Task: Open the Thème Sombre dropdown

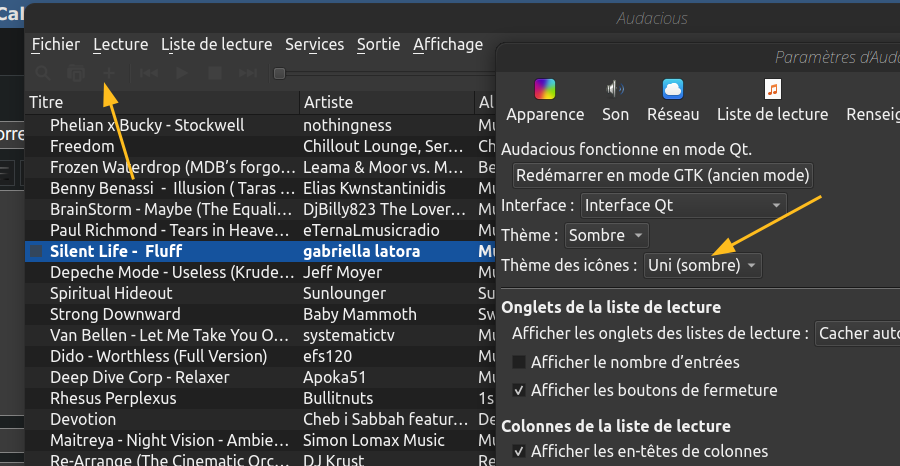Action: point(607,235)
